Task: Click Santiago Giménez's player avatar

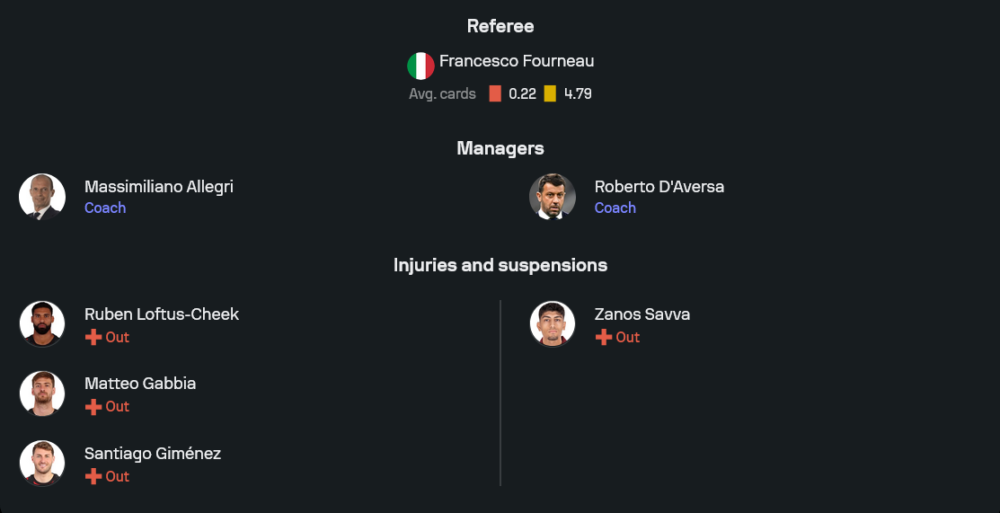Action: (x=42, y=464)
